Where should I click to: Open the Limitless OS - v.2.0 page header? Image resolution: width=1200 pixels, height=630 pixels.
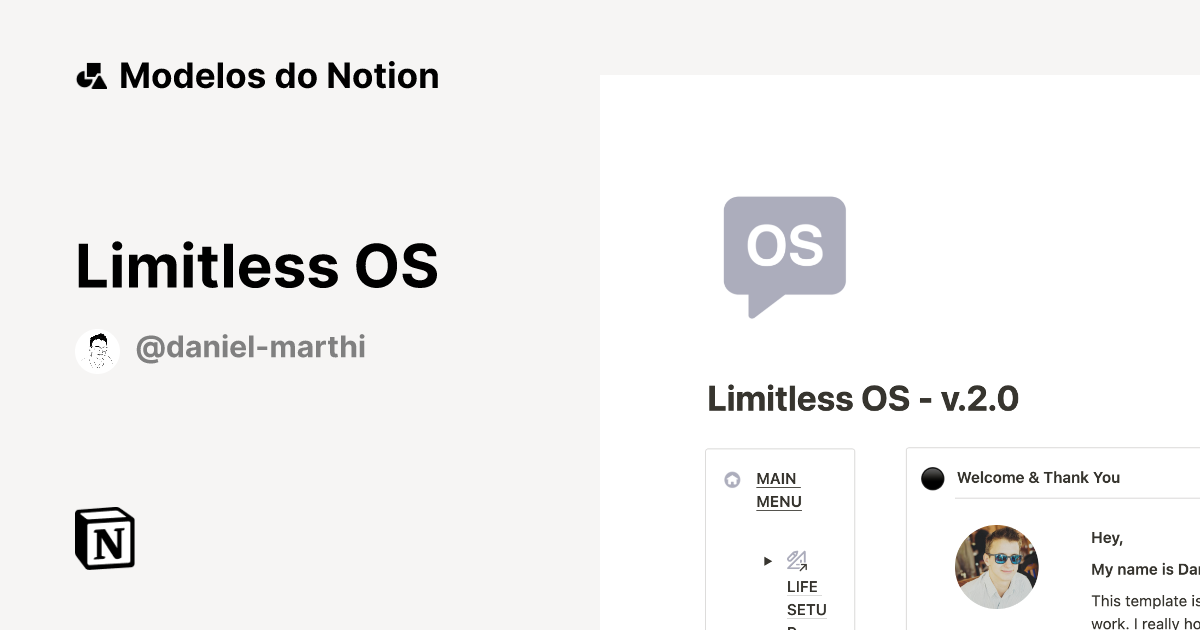pyautogui.click(x=863, y=398)
